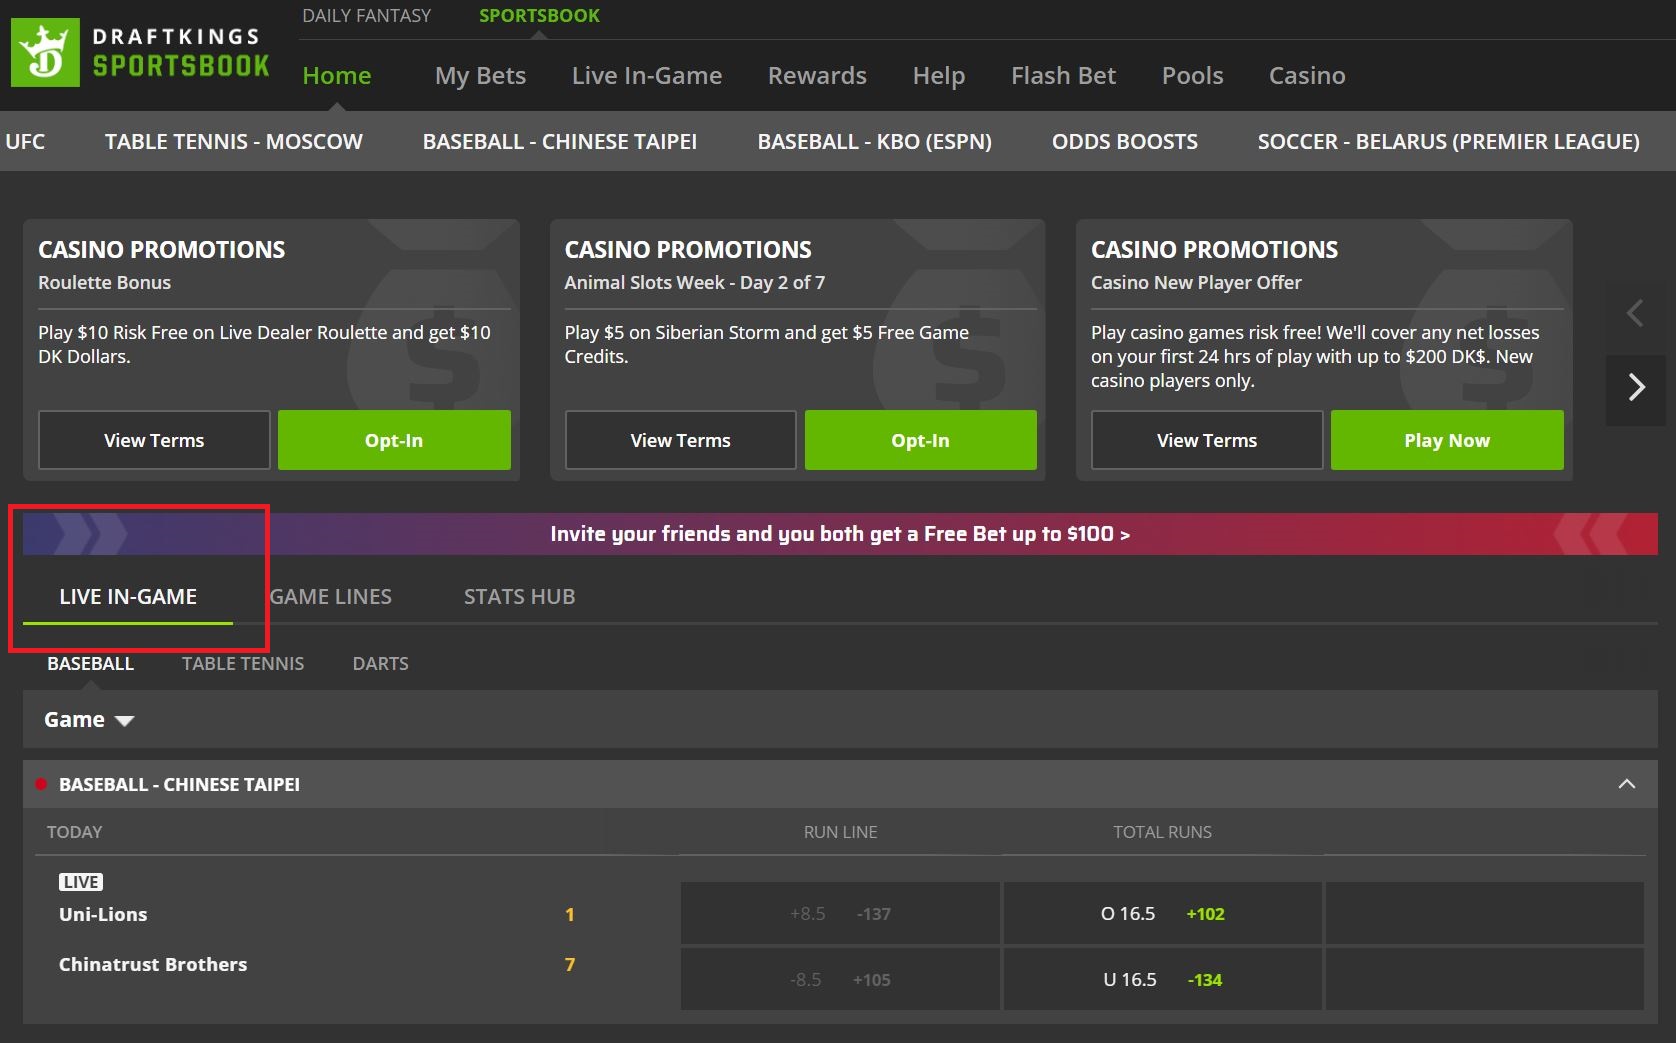Open Flash Bet

pyautogui.click(x=1063, y=76)
